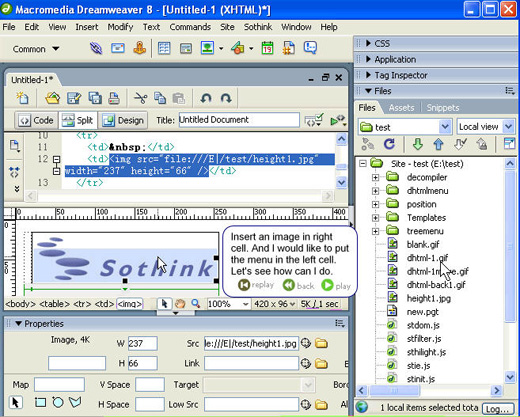Select the <table> tag in tag selector
This screenshot has width=520, height=417.
(54, 304)
